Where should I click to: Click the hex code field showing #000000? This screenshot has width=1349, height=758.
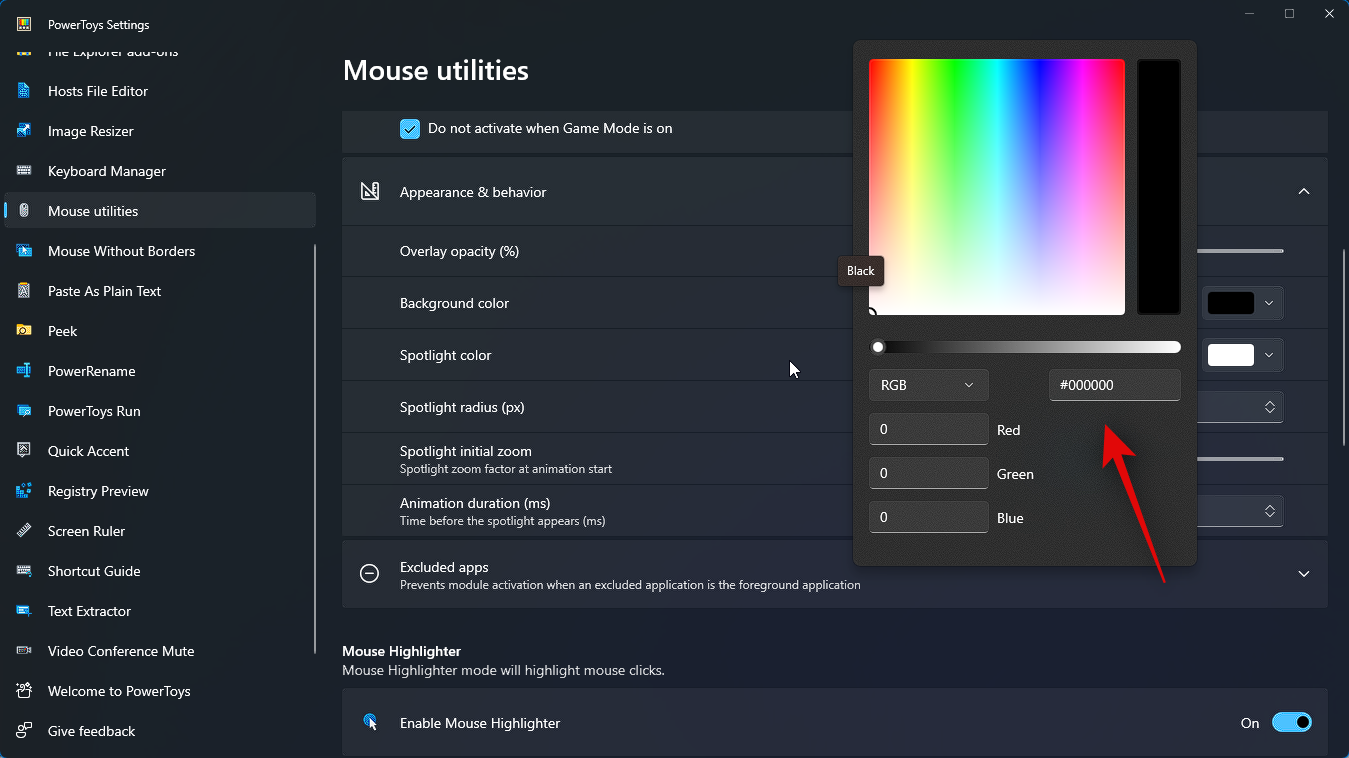1115,385
